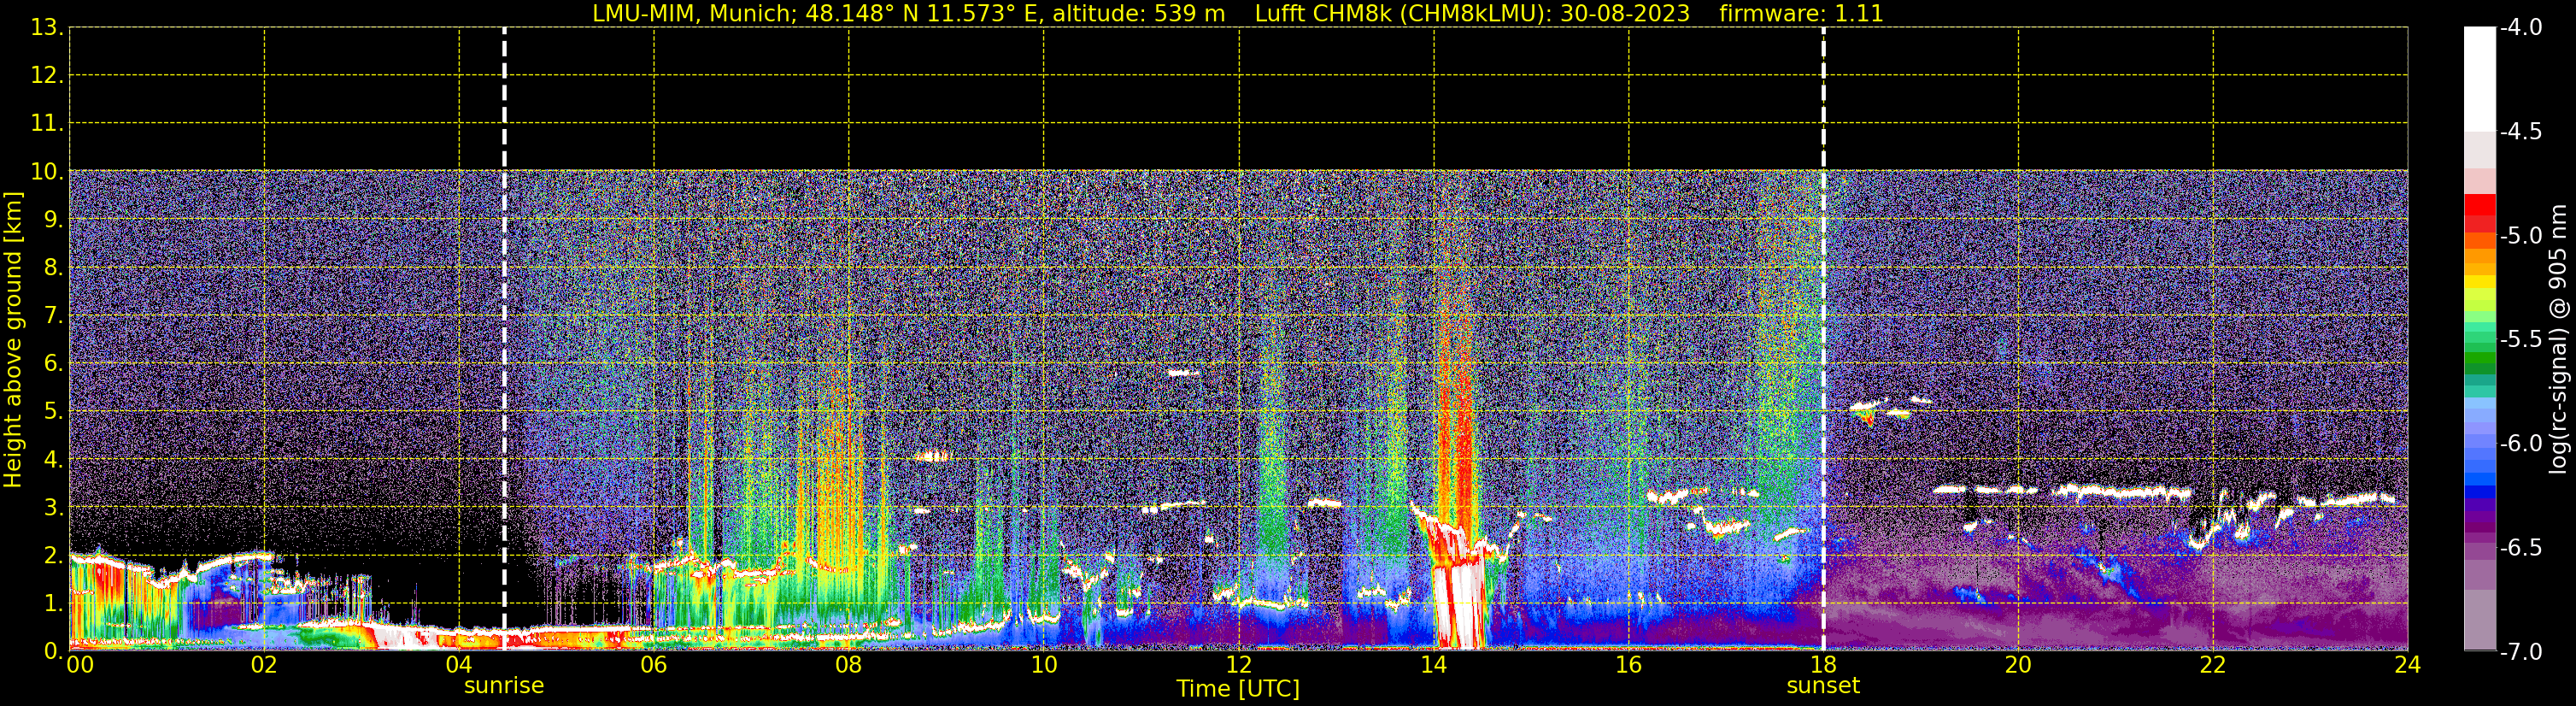Click the height axis tick '5.'
2576x706 pixels.
coord(54,412)
